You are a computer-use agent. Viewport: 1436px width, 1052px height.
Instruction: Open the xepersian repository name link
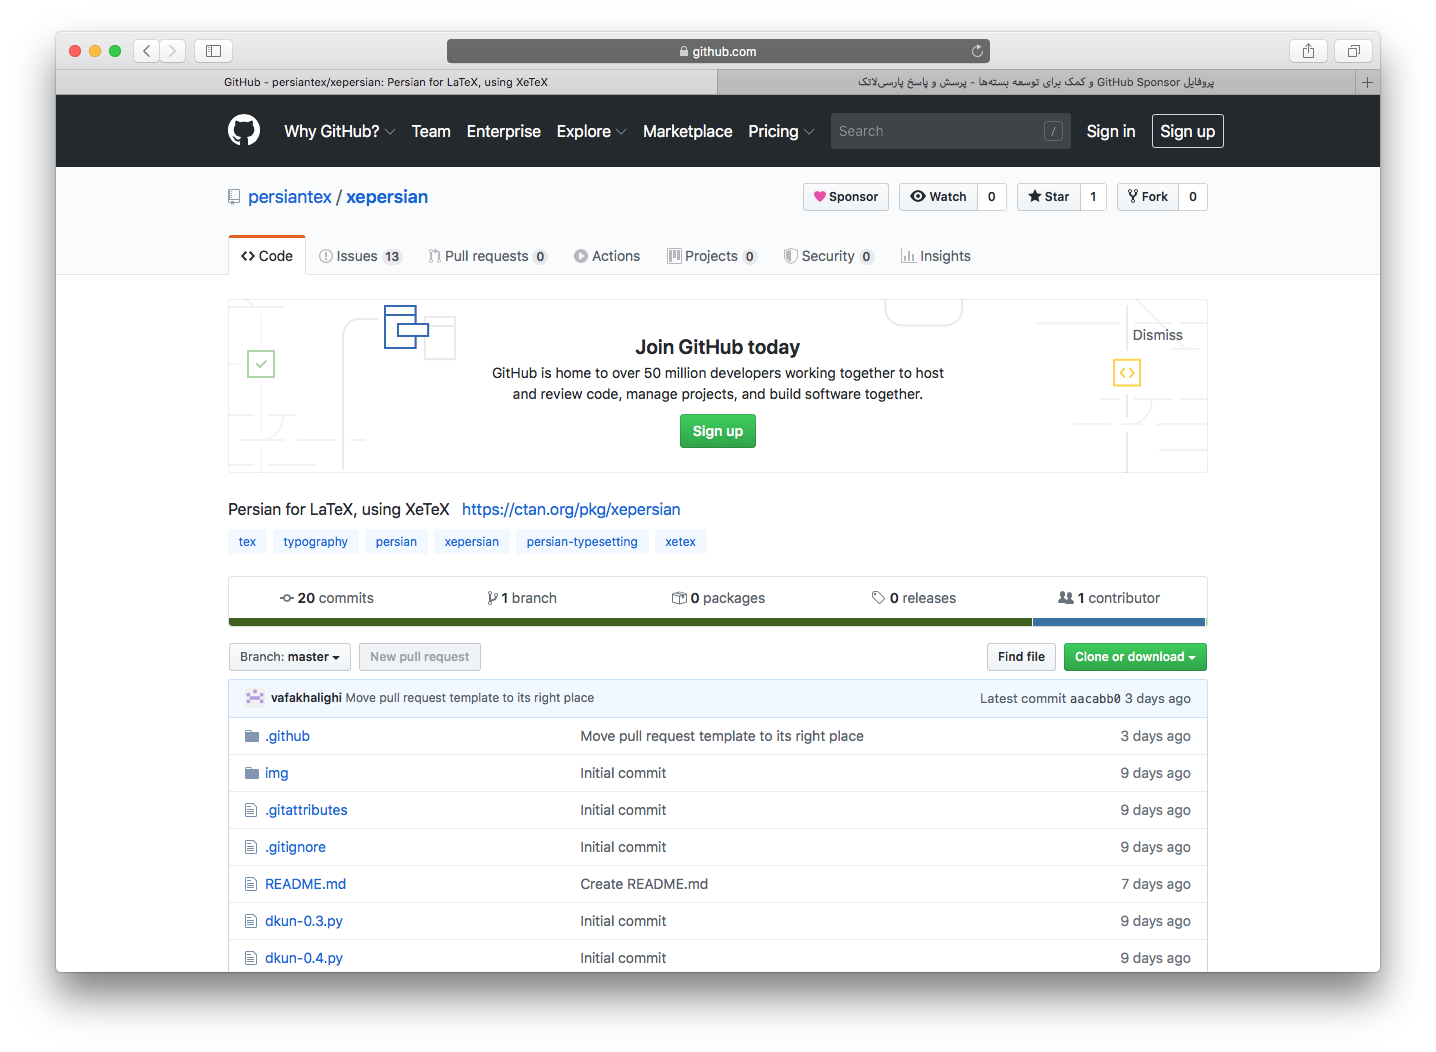[x=387, y=197]
